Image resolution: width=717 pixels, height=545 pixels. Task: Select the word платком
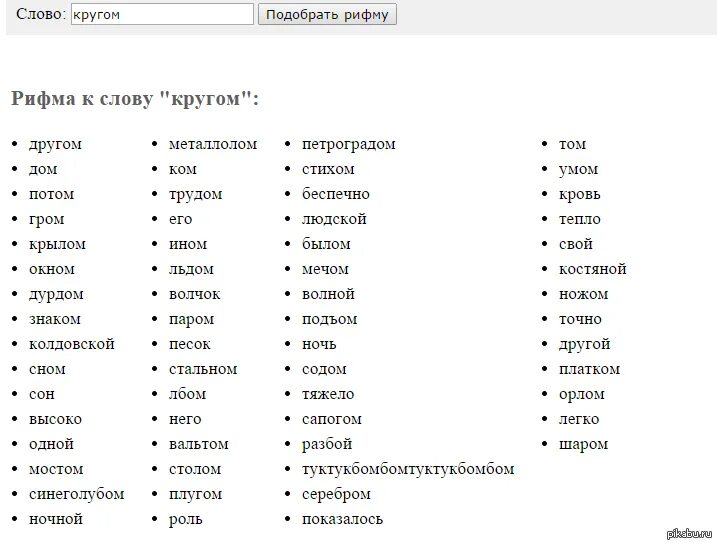589,369
